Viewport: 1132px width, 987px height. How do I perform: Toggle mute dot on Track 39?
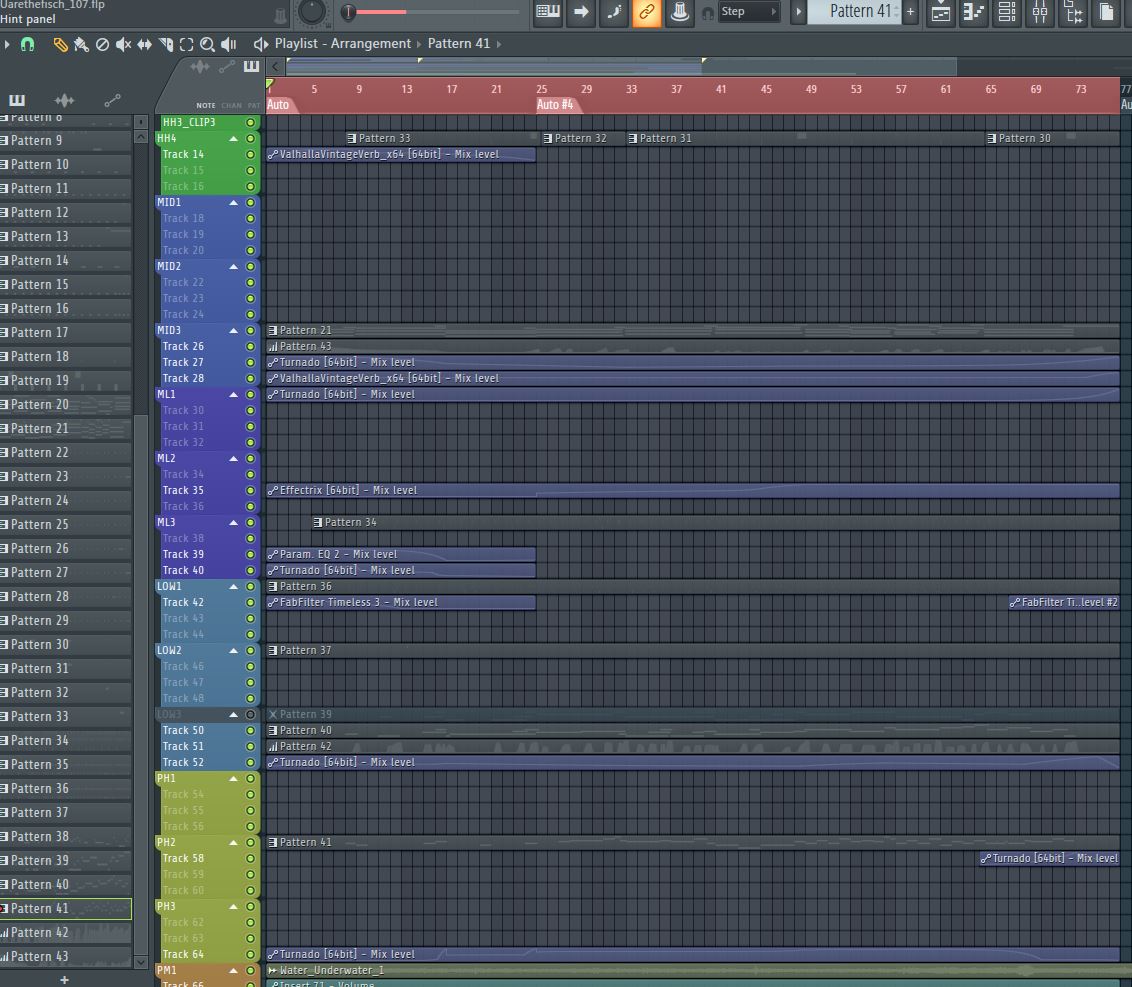point(251,555)
